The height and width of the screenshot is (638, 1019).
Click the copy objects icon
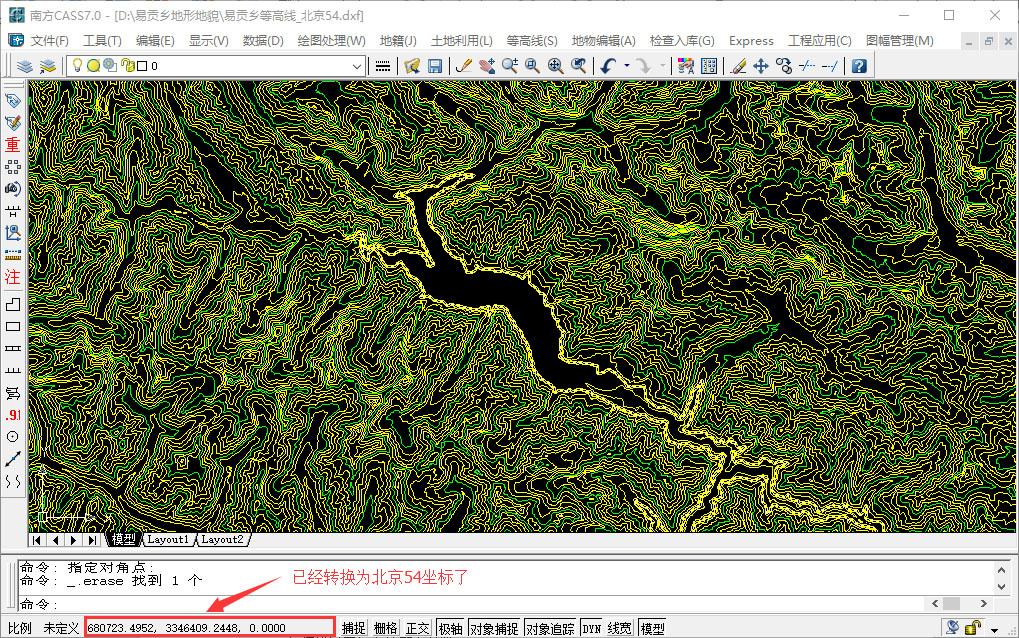click(784, 66)
